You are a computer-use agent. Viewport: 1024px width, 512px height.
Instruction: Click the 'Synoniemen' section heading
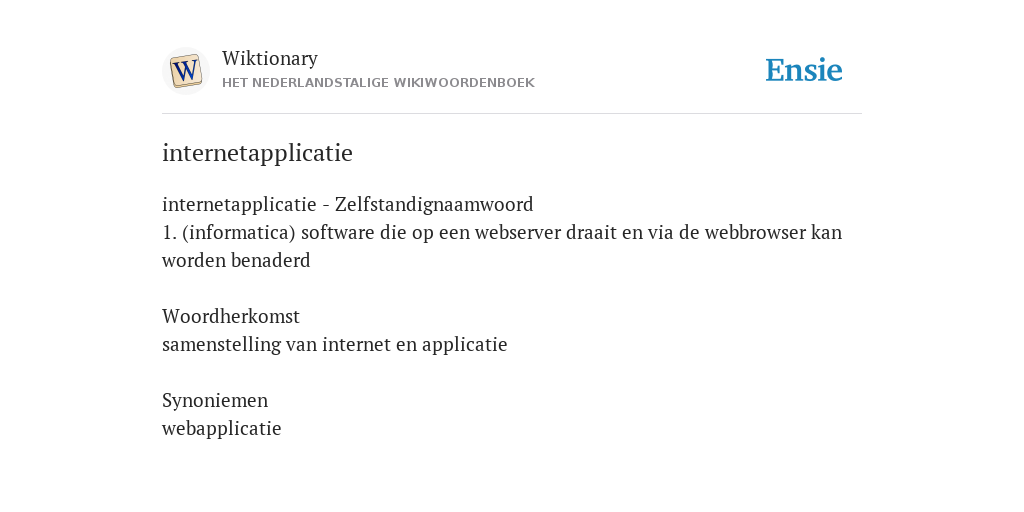click(x=215, y=401)
